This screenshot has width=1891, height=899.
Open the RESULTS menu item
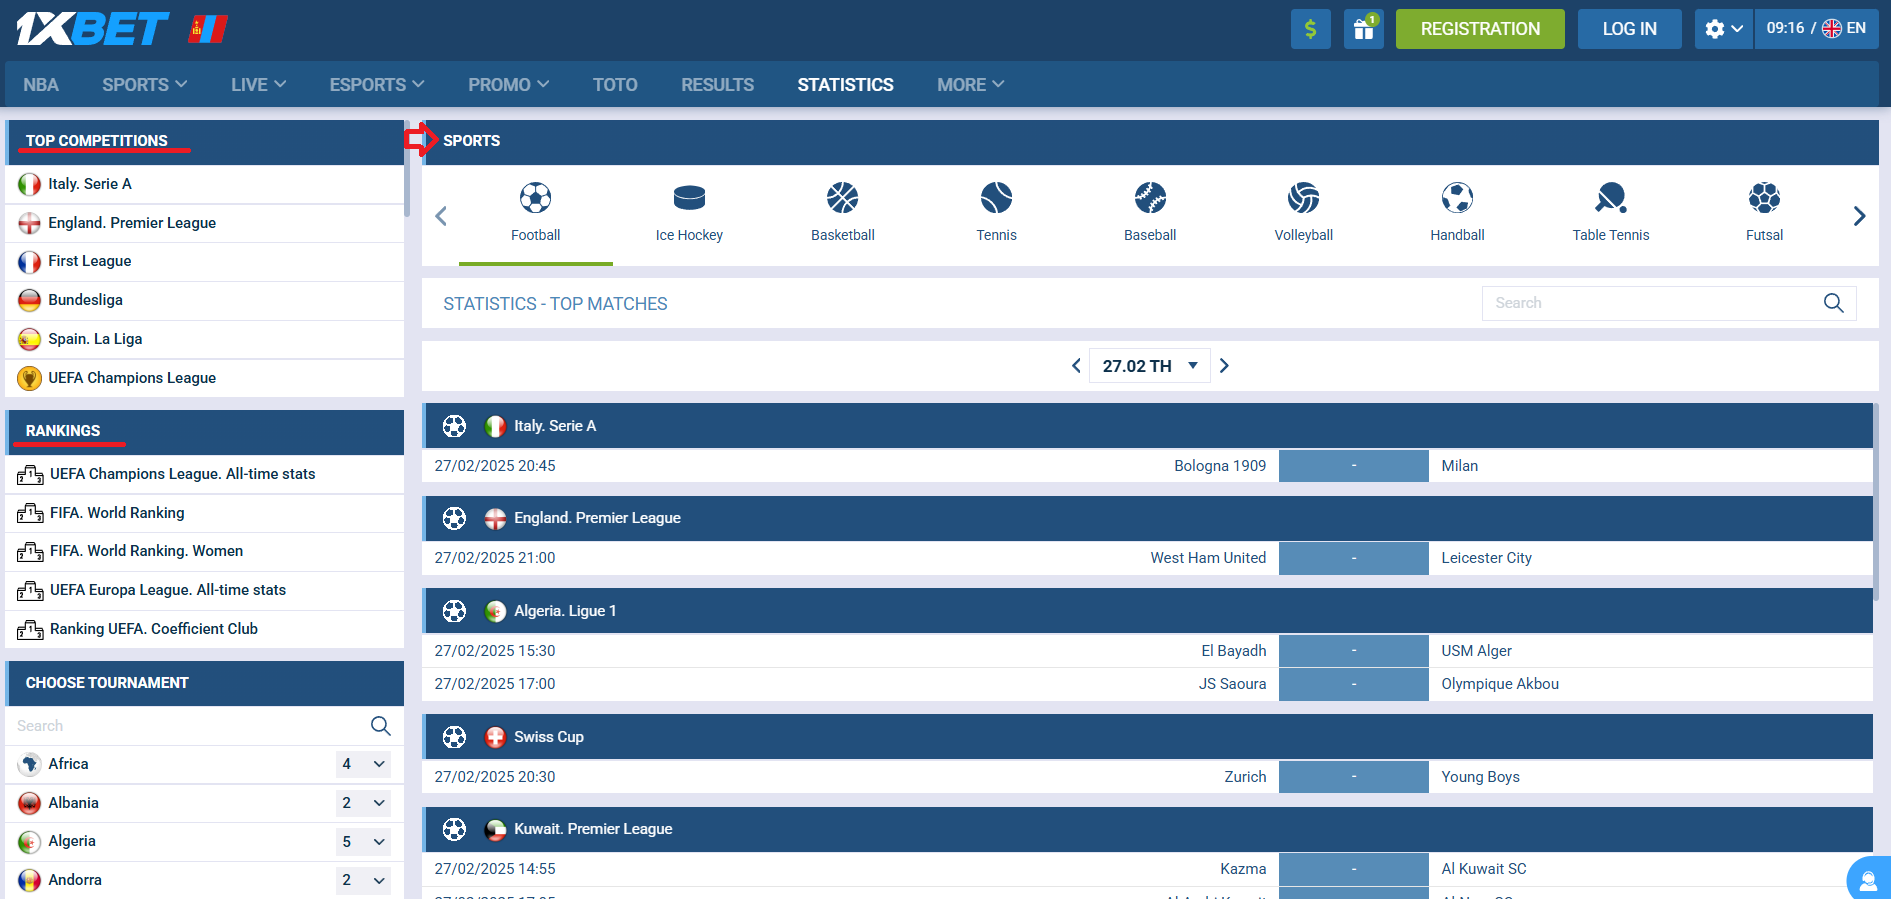(717, 85)
